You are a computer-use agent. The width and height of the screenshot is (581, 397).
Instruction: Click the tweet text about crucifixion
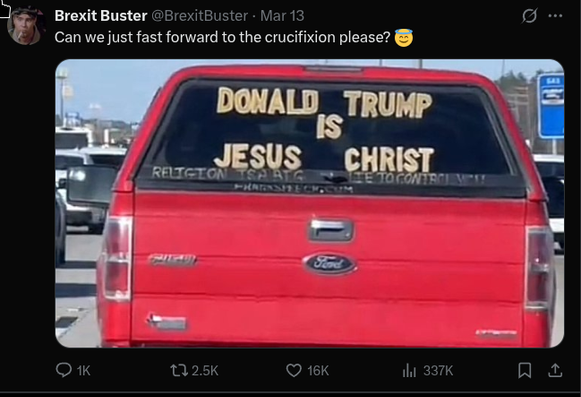tap(222, 37)
